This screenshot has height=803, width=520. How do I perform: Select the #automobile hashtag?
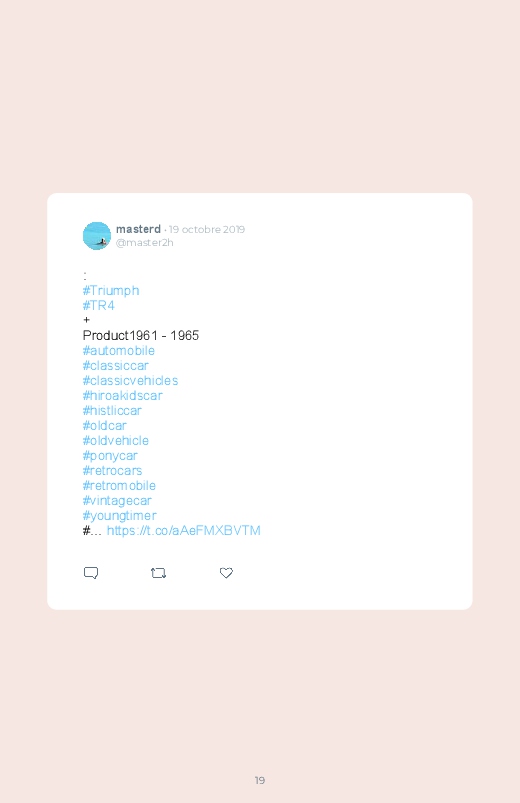[x=118, y=350]
